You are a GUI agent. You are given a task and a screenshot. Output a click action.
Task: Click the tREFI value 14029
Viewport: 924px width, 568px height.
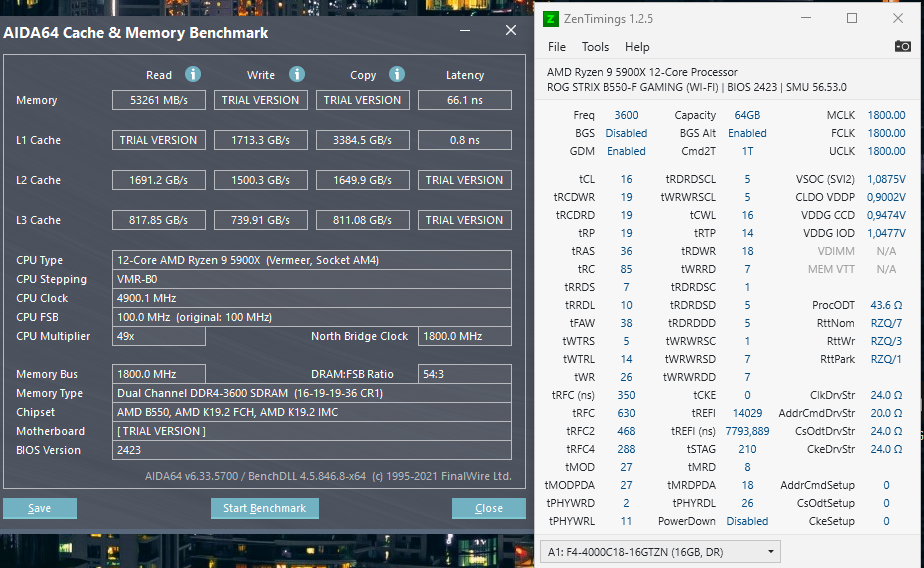[x=747, y=413]
